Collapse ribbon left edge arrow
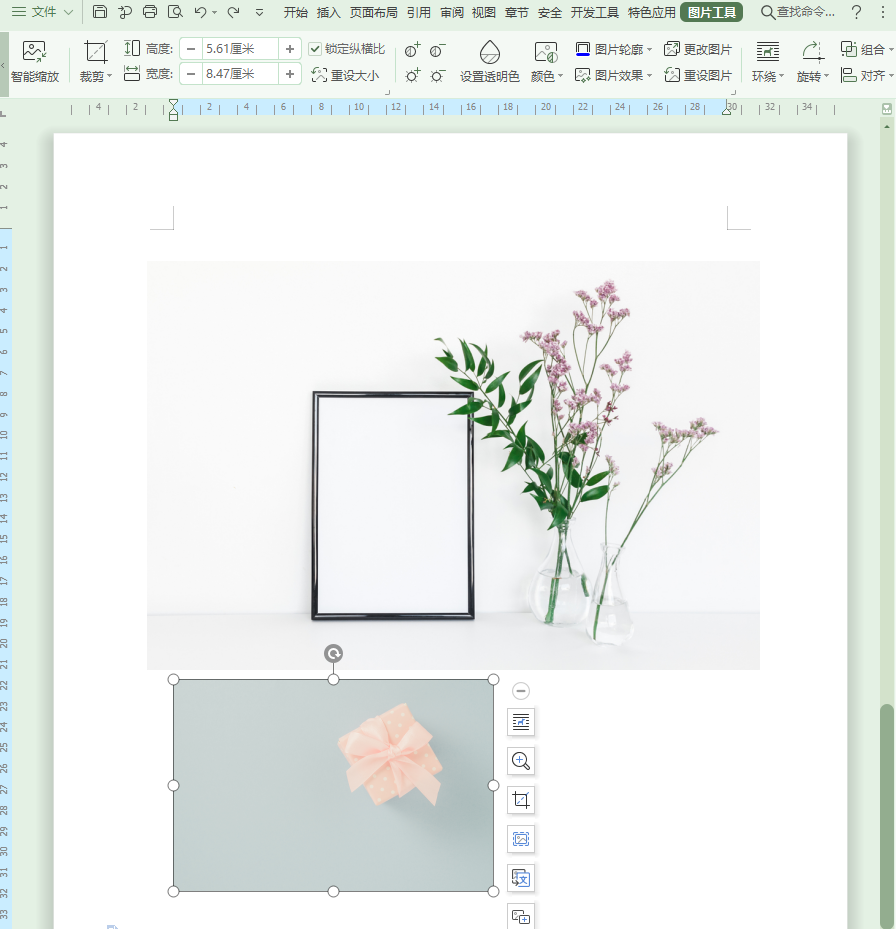 tap(4, 64)
